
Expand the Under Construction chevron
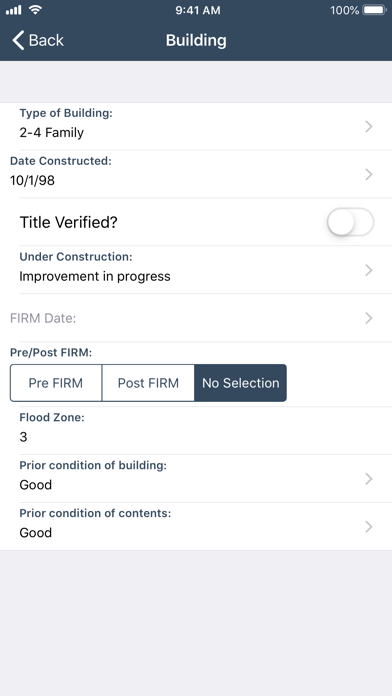368,270
